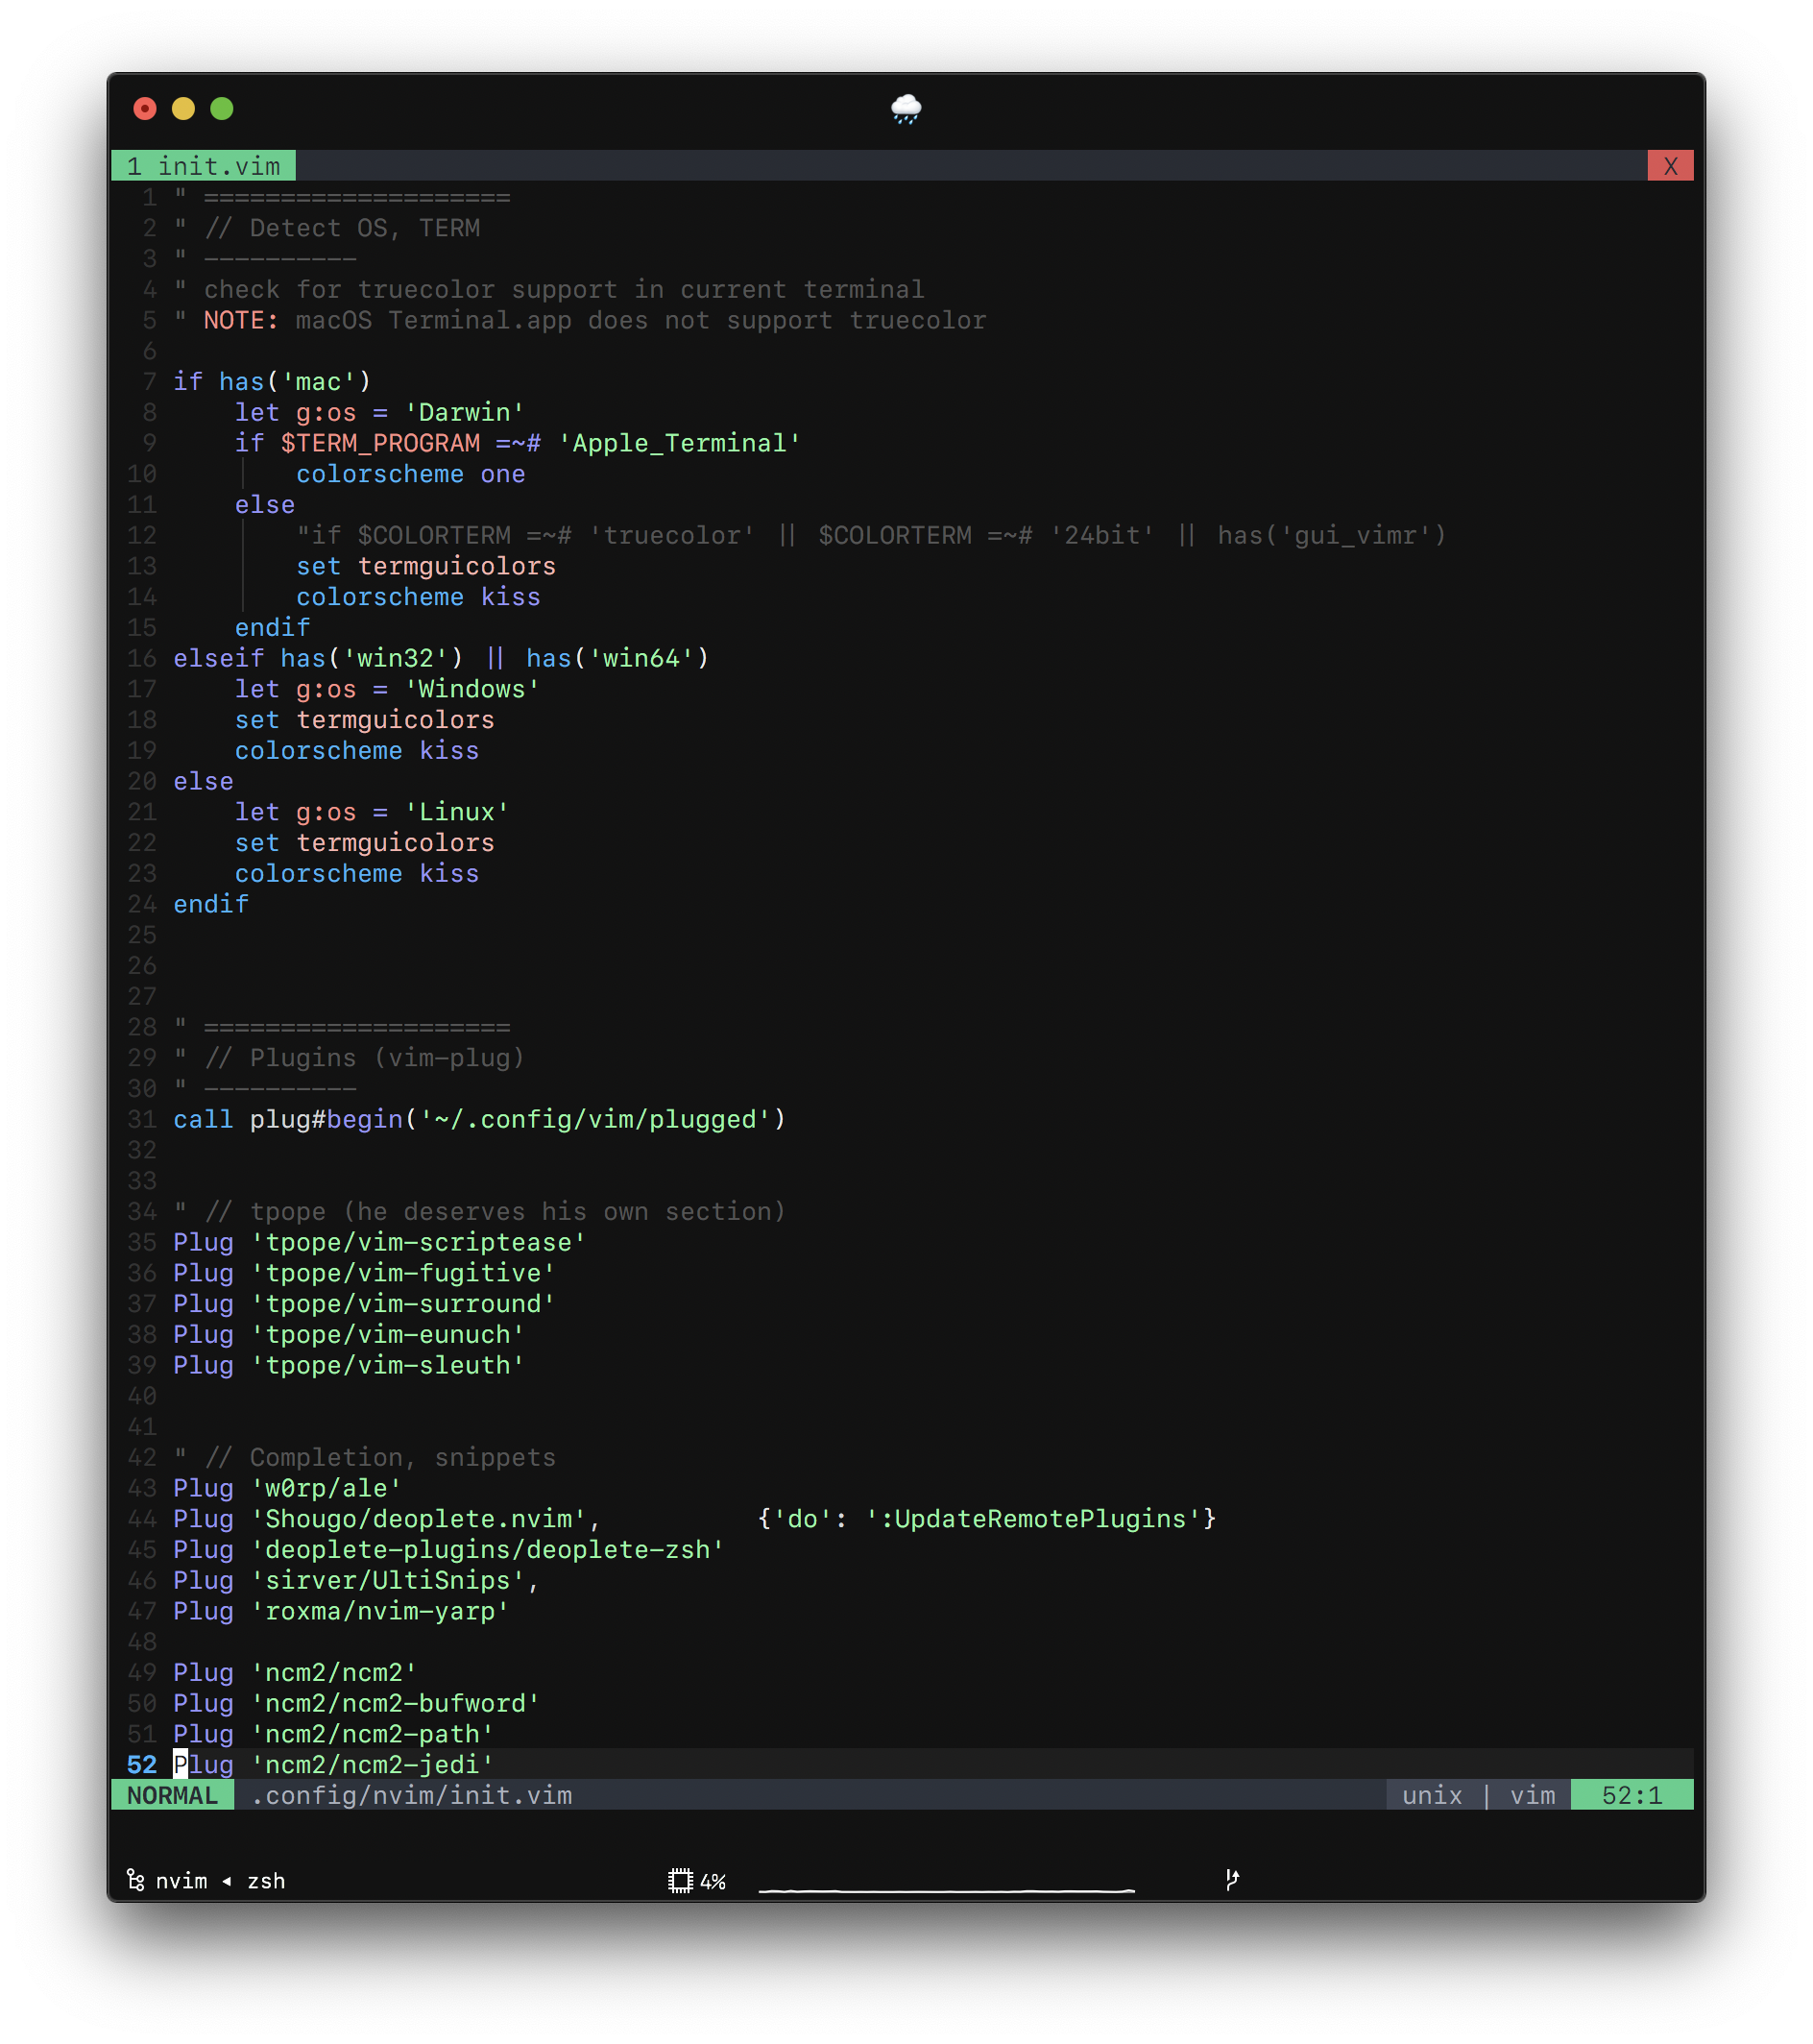Click the unix file format label
The image size is (1813, 2044).
click(x=1432, y=1796)
